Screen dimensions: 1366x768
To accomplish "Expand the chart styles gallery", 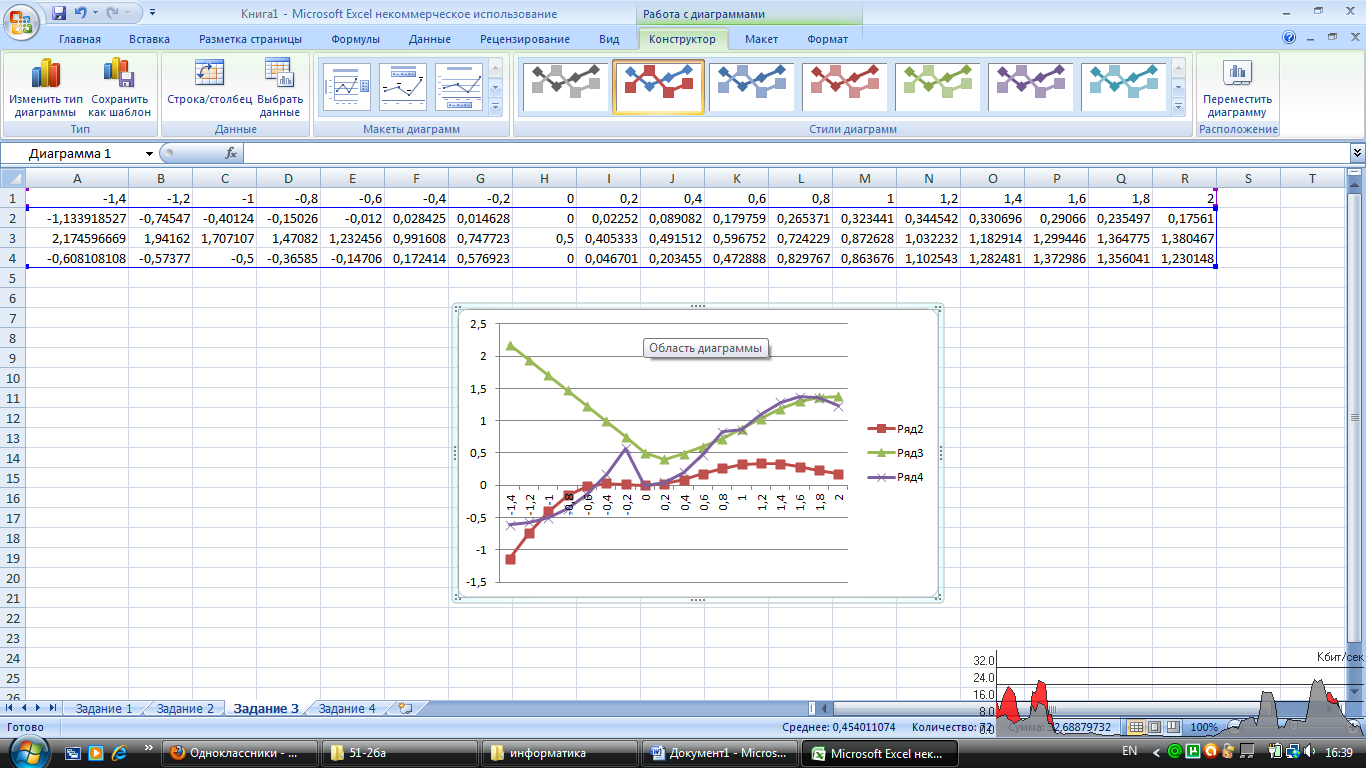I will coord(1178,106).
